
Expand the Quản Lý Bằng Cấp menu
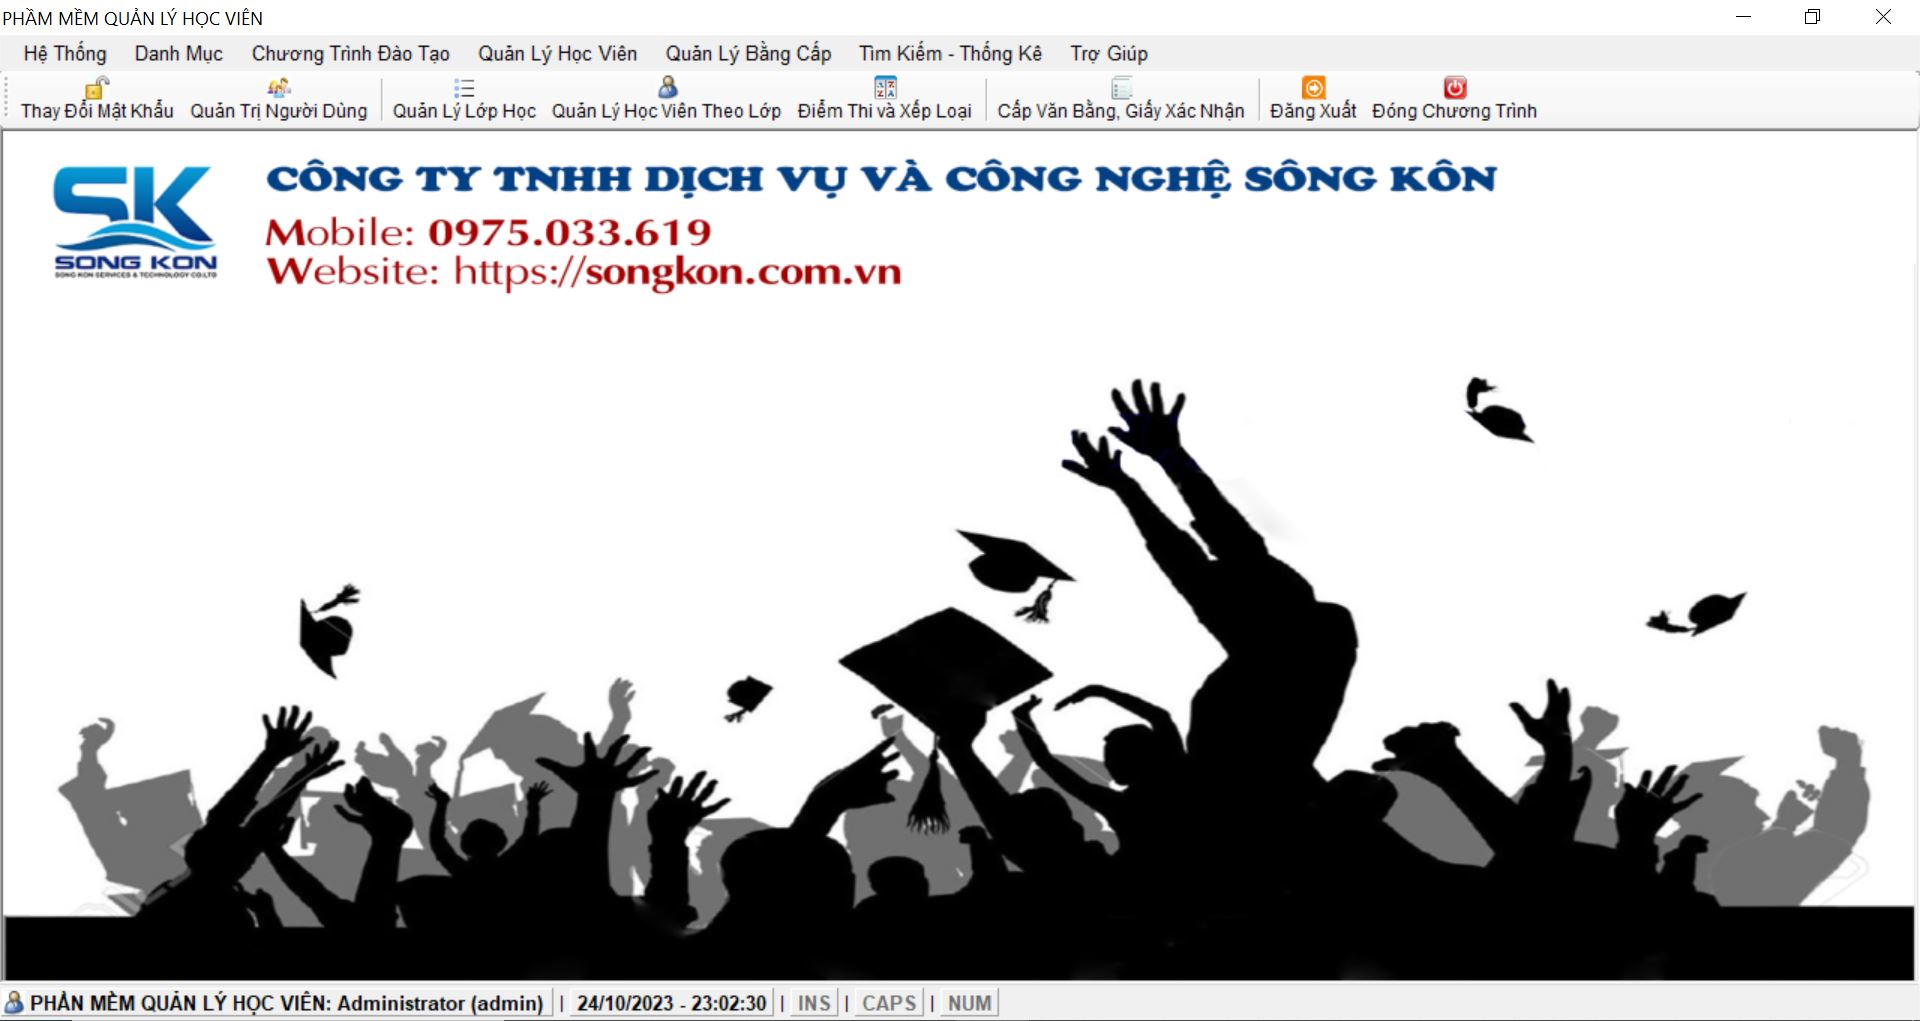(748, 54)
